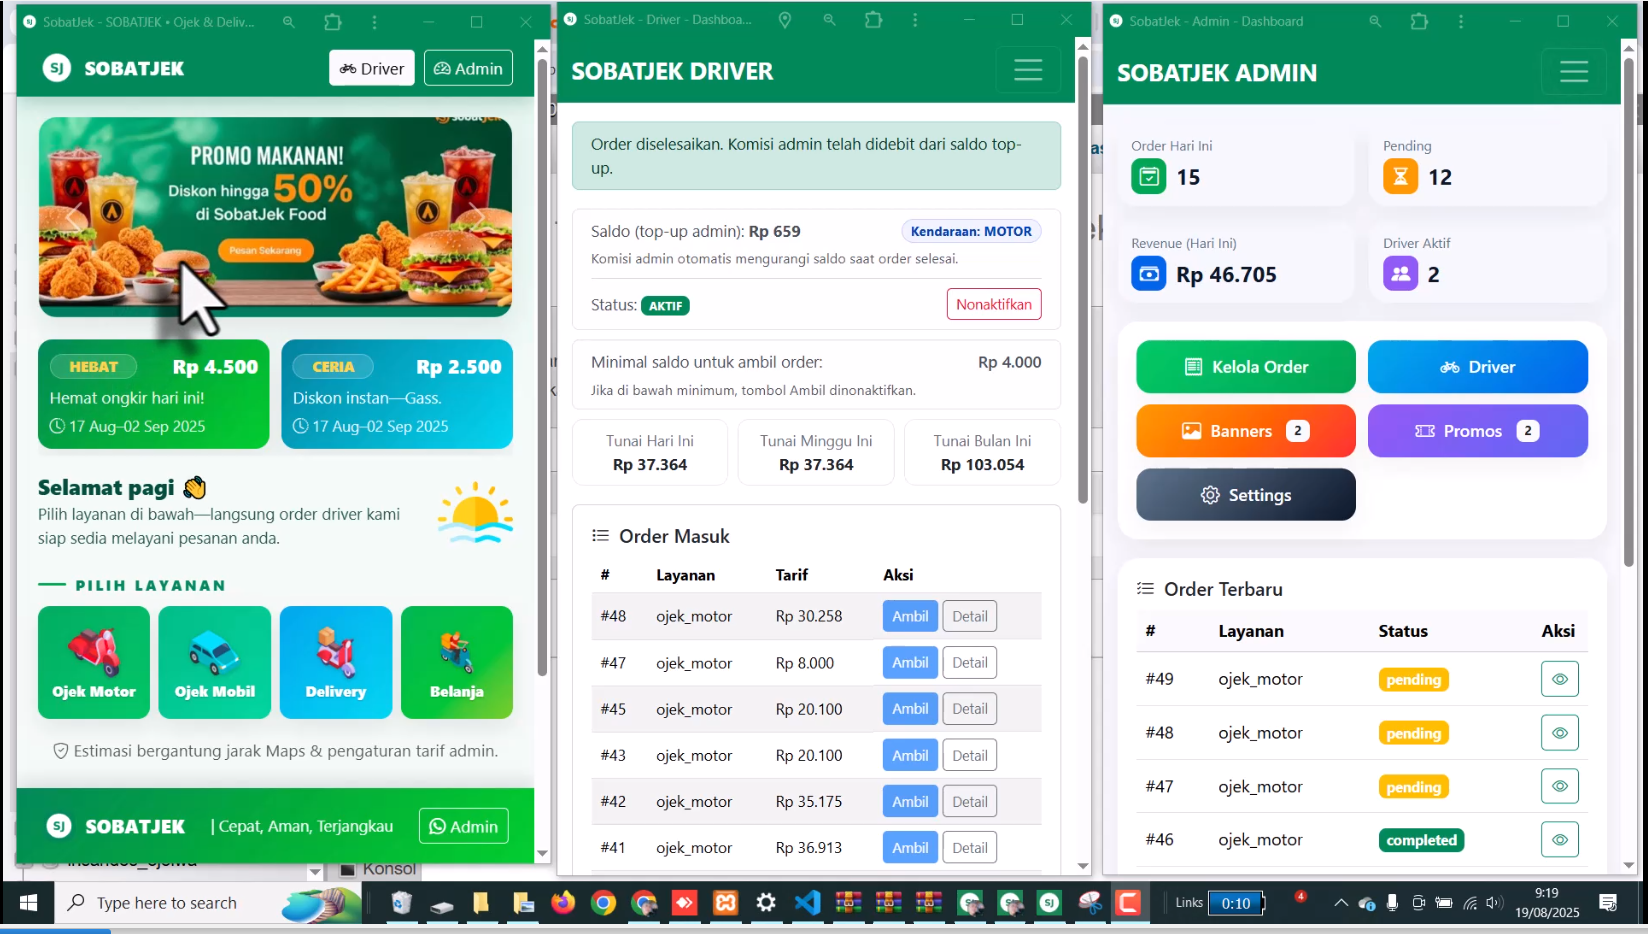Open extensions puzzle icon in admin window
This screenshot has width=1648, height=934.
pos(1419,21)
